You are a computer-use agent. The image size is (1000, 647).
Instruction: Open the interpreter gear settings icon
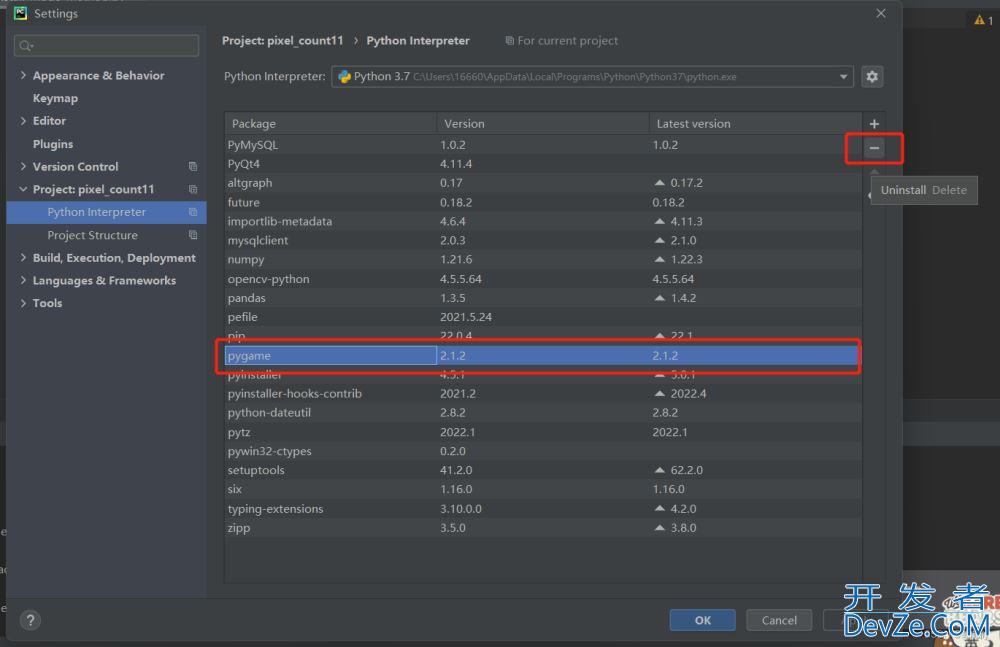pos(872,77)
